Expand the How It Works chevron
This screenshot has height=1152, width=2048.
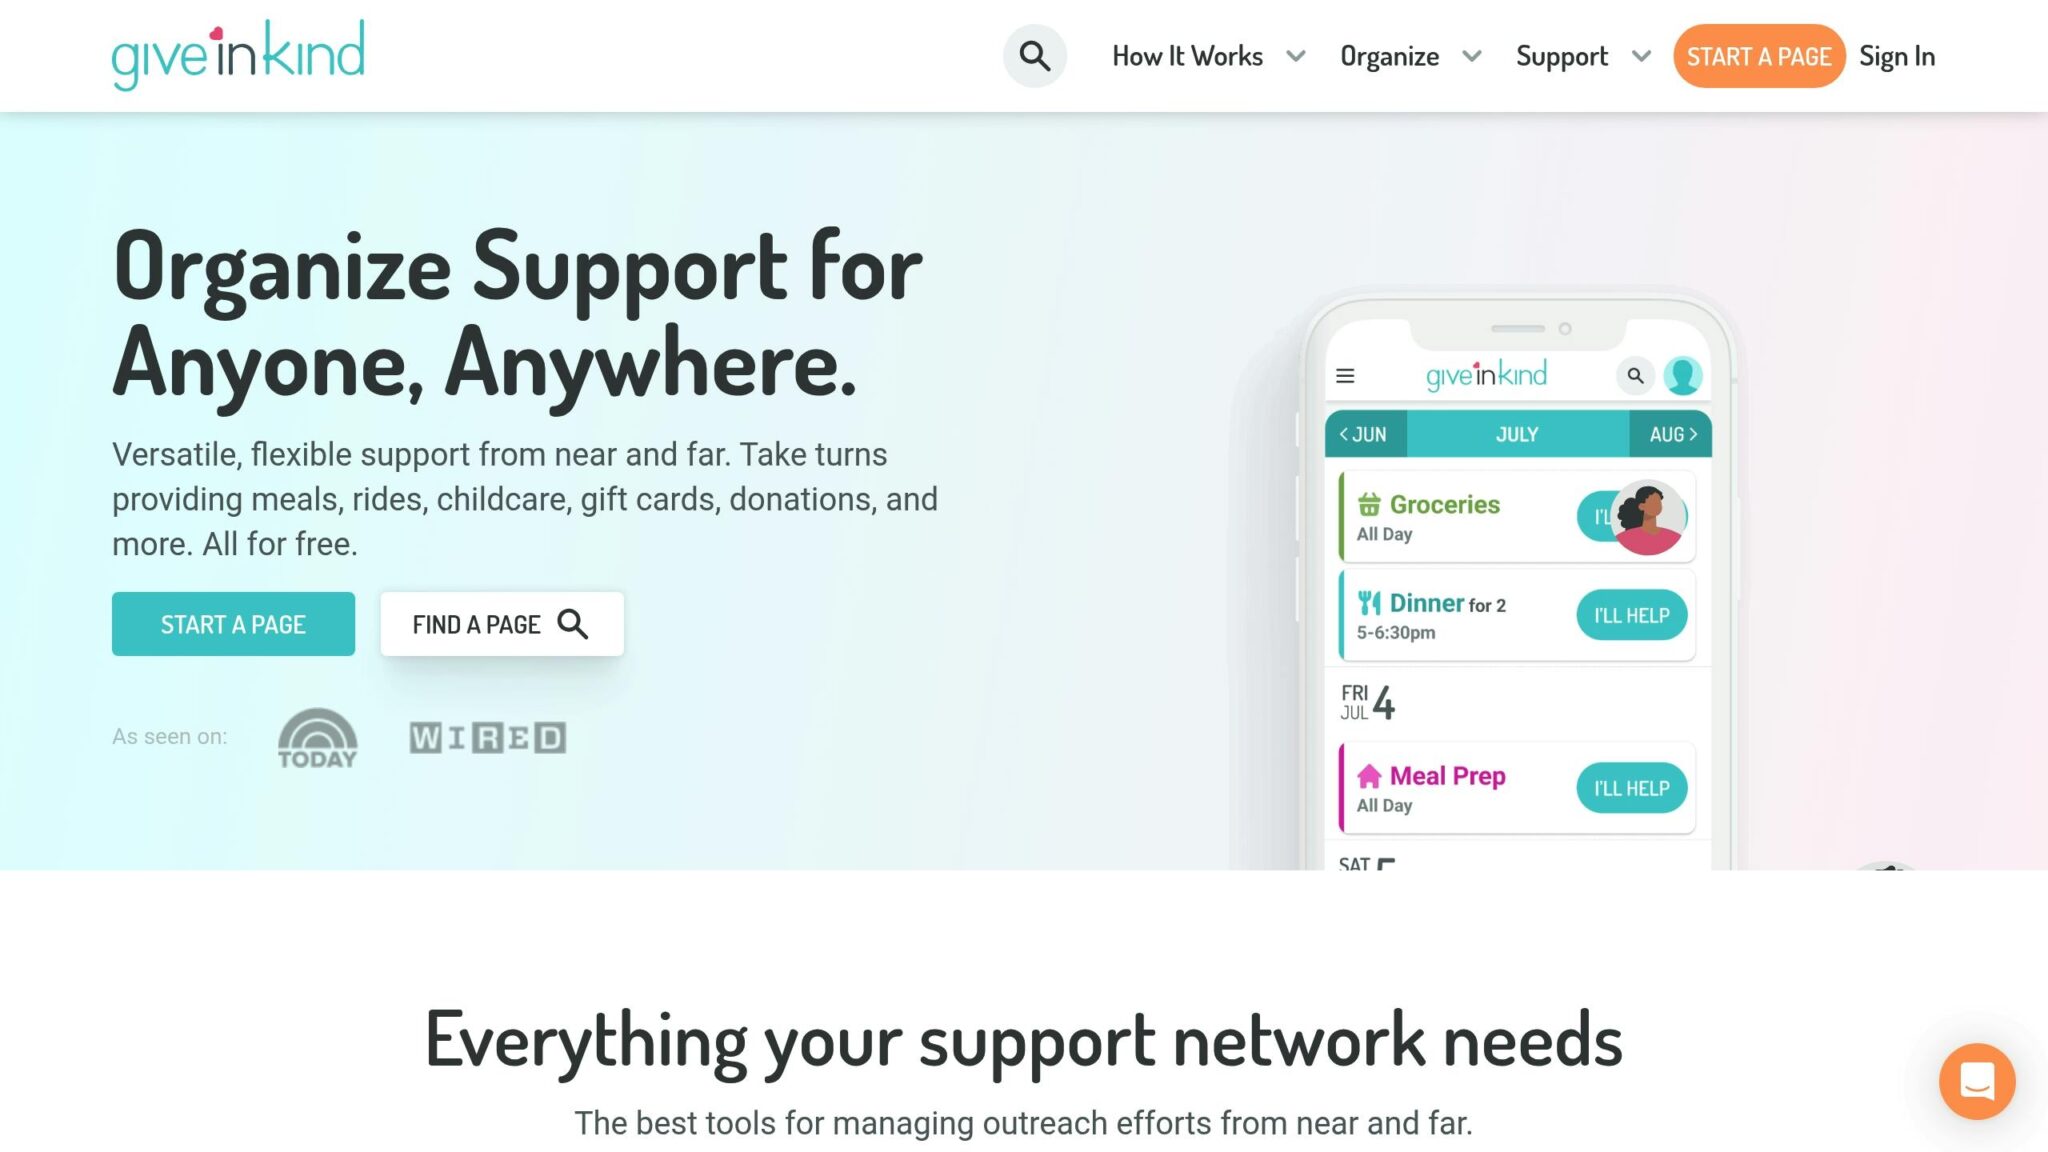1295,56
